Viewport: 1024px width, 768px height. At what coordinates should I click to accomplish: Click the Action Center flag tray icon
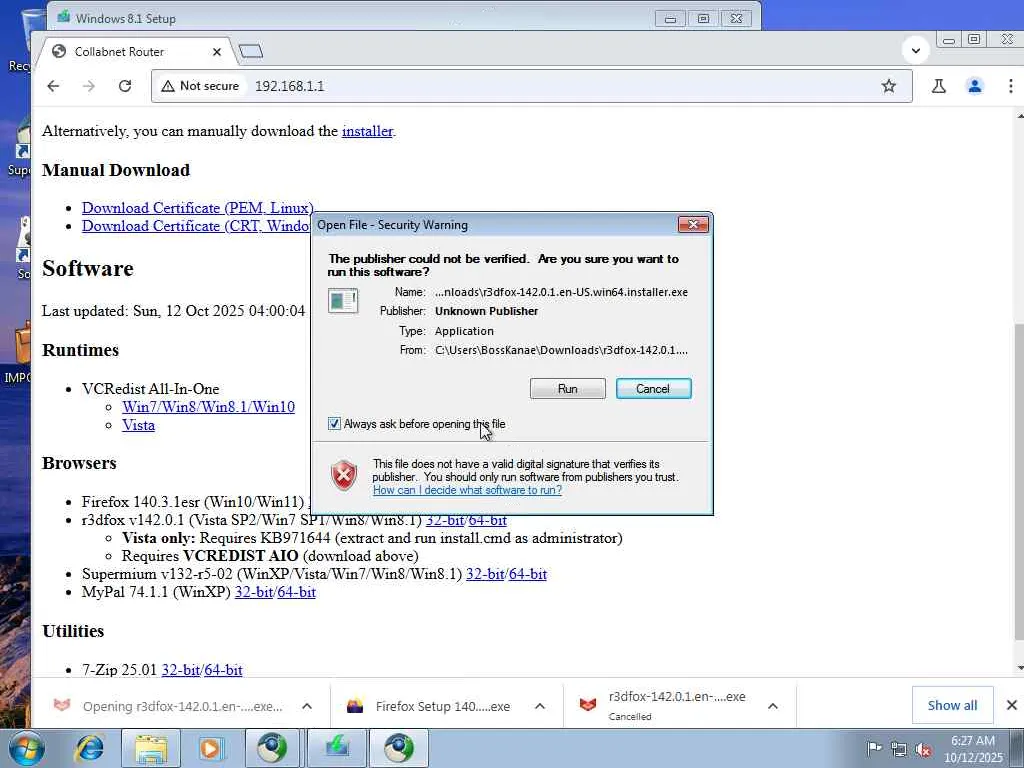pyautogui.click(x=874, y=749)
